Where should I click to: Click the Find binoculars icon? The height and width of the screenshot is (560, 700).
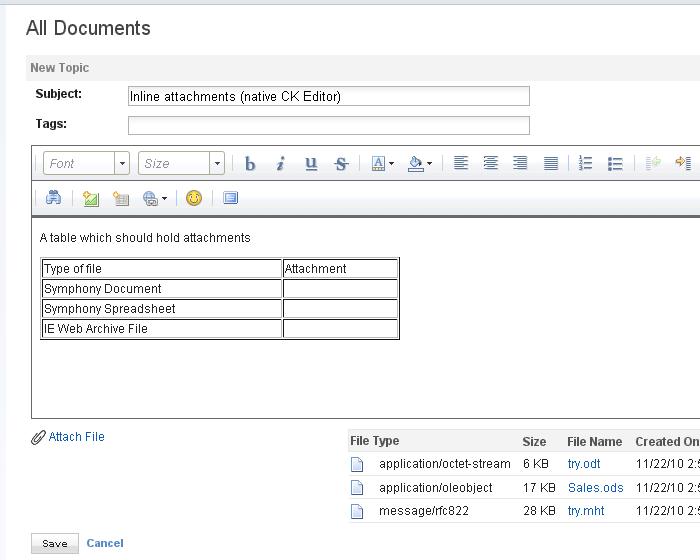(54, 198)
